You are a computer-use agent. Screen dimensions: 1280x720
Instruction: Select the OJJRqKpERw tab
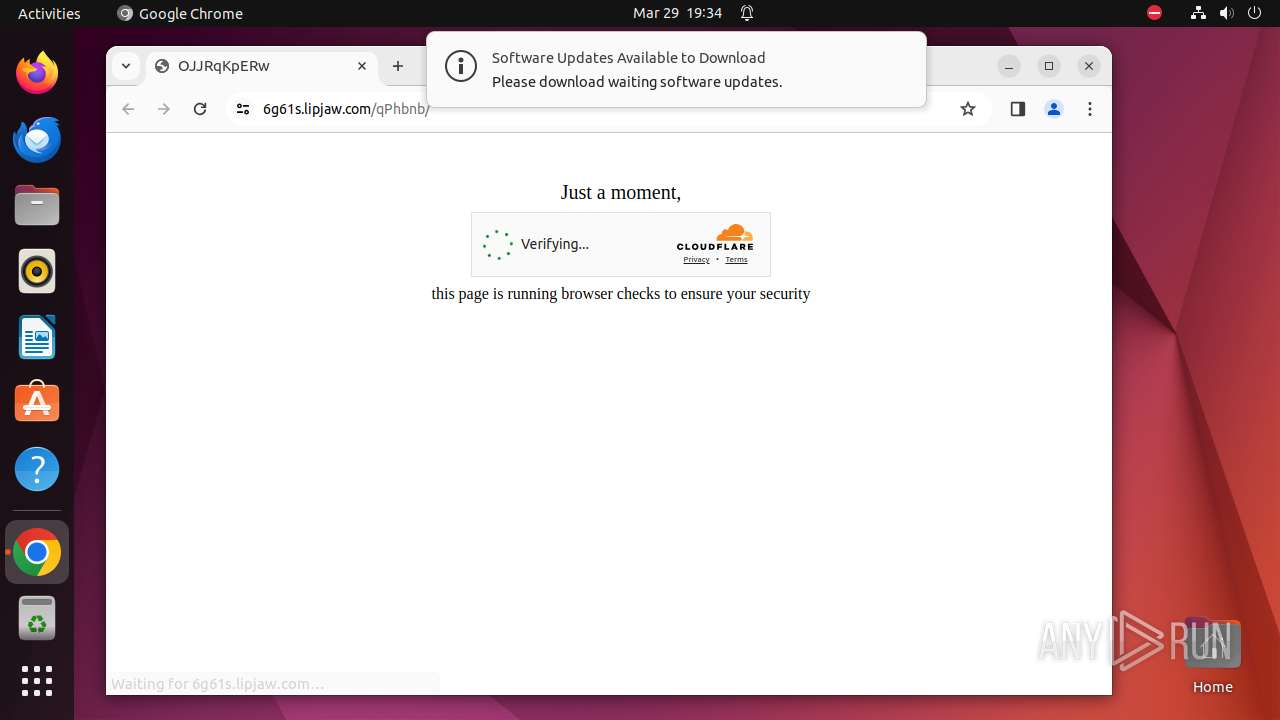[262, 66]
